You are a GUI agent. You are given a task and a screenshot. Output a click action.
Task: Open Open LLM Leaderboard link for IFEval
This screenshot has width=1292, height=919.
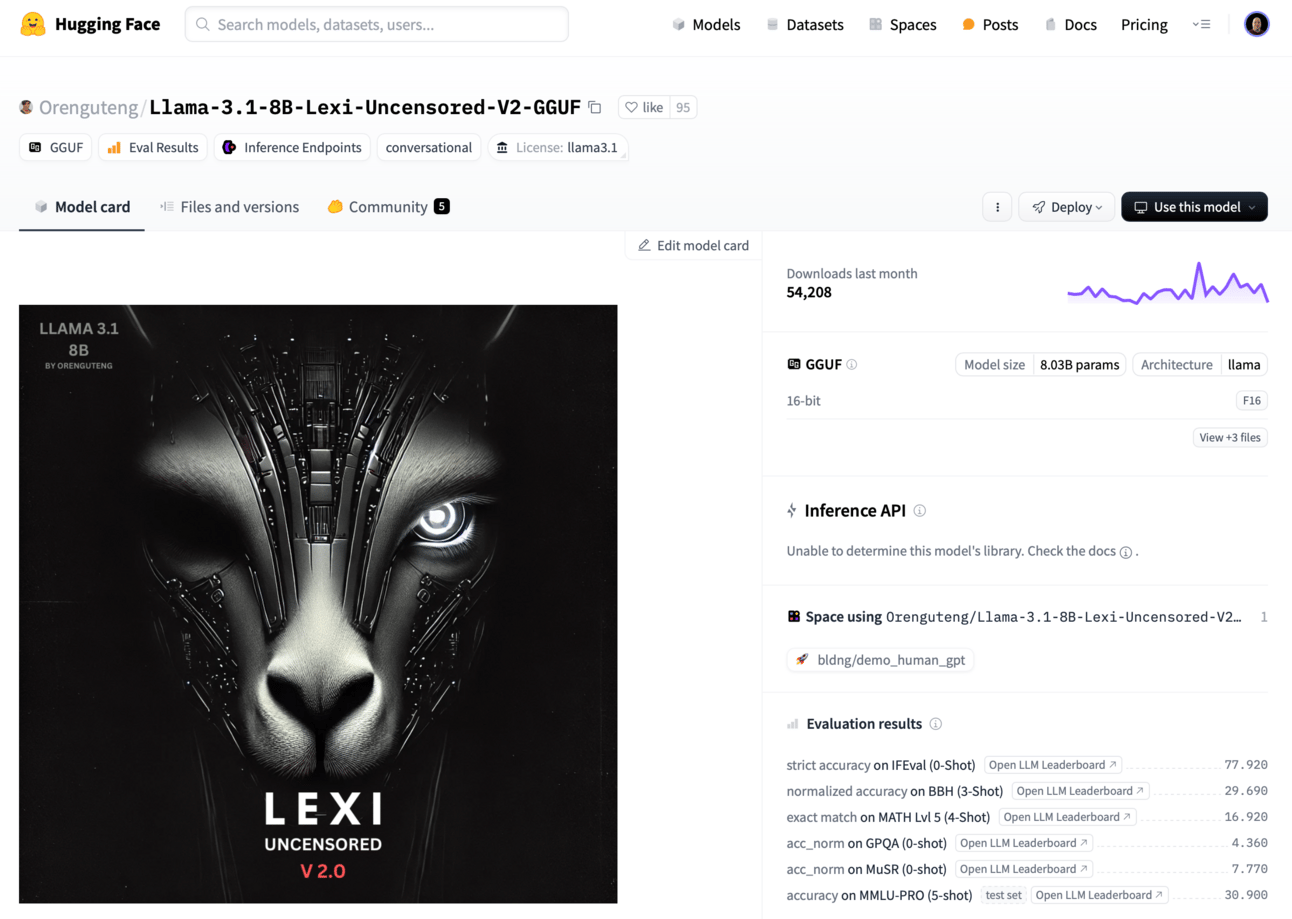(x=1053, y=765)
